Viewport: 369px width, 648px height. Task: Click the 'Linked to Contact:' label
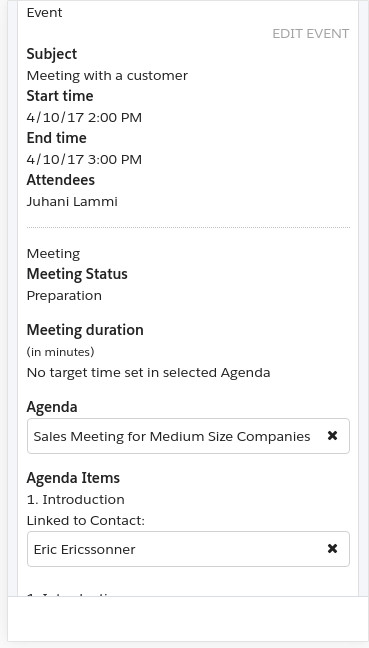click(86, 520)
